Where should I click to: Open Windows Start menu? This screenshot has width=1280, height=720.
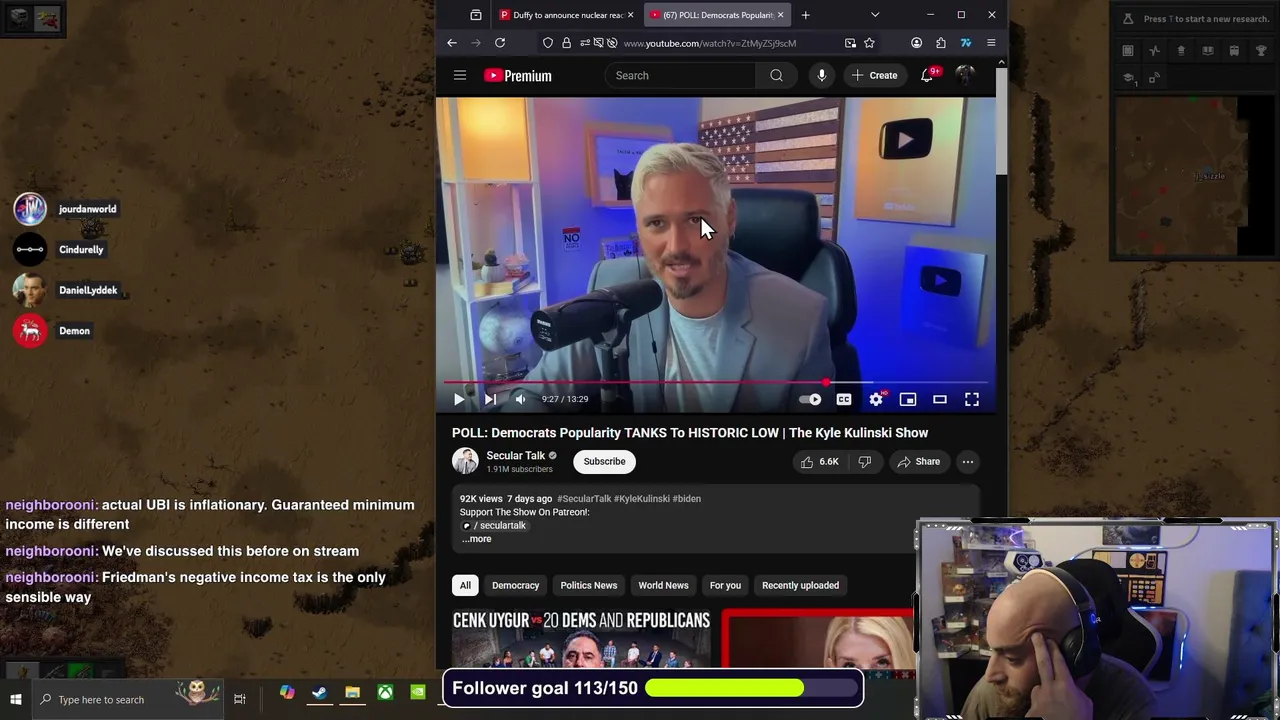click(x=16, y=699)
